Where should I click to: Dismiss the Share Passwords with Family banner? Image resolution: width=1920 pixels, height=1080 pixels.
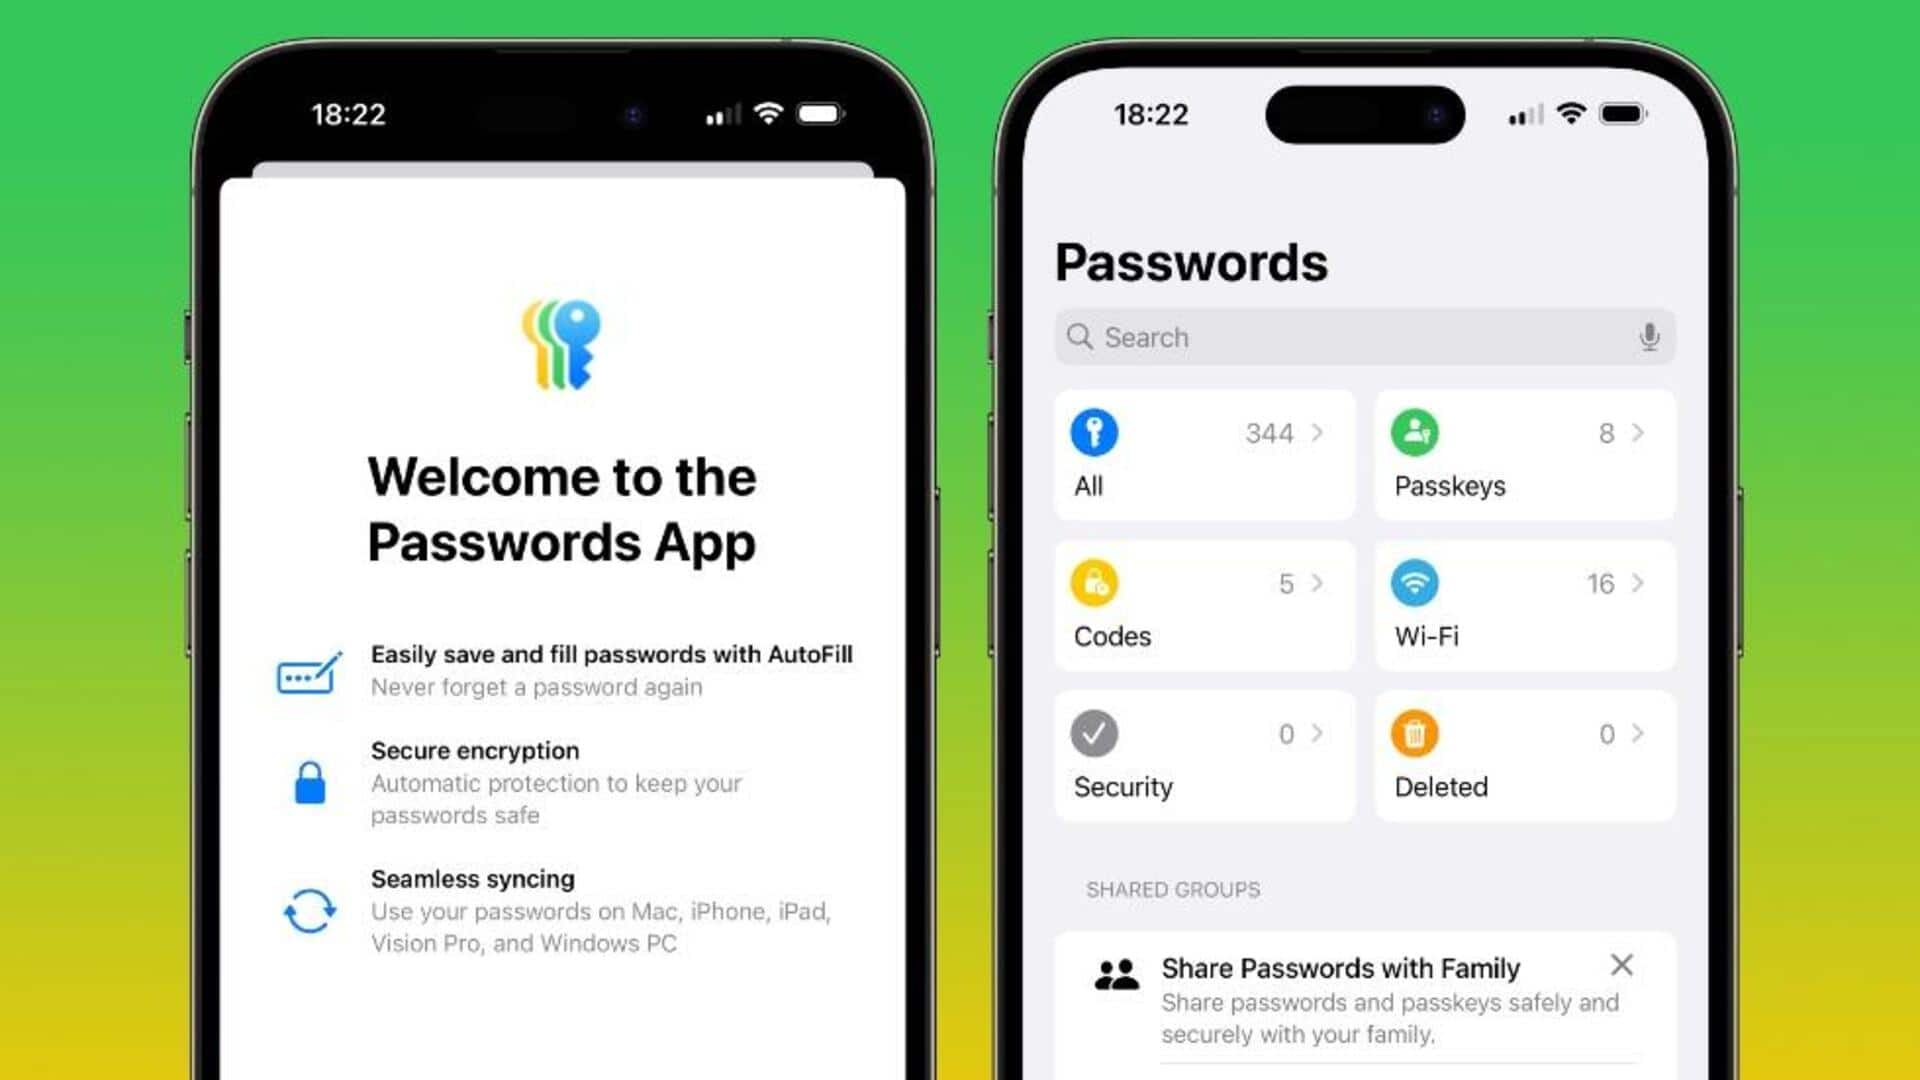1625,965
